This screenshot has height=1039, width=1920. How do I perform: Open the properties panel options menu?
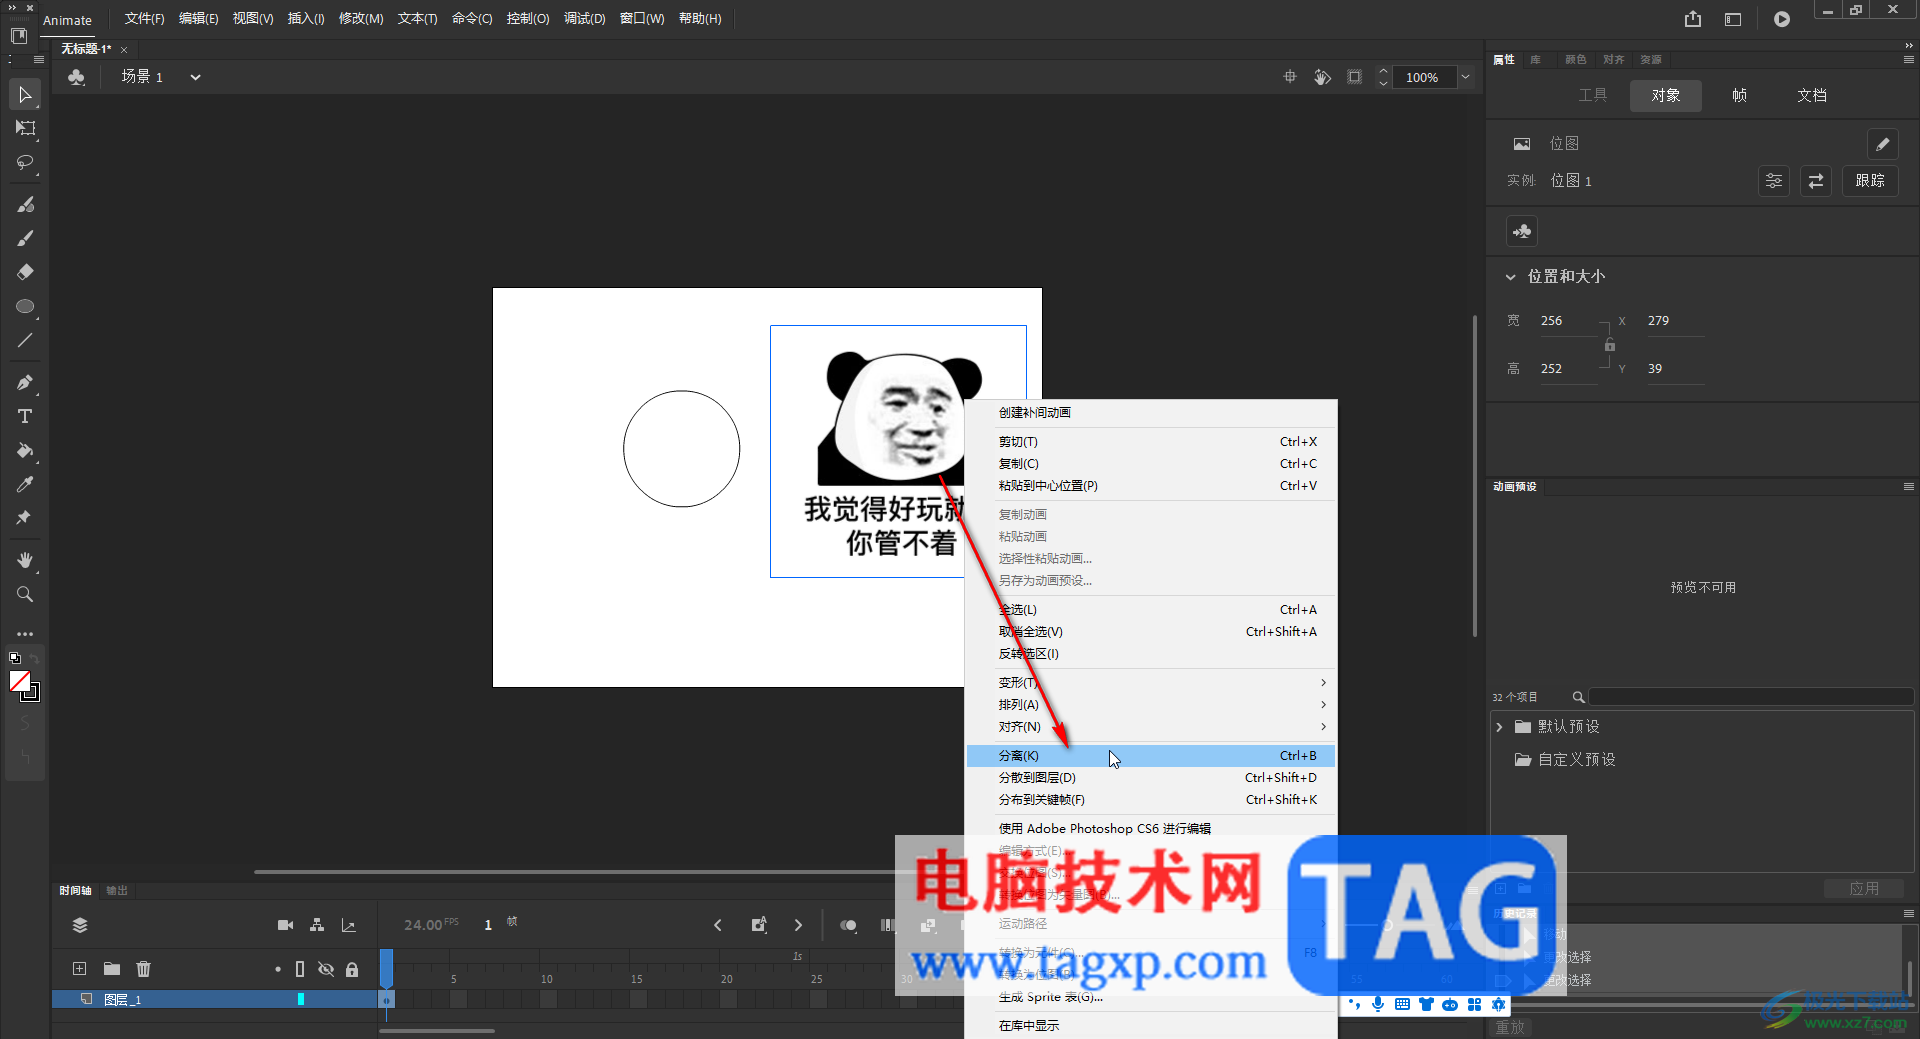(x=1908, y=60)
